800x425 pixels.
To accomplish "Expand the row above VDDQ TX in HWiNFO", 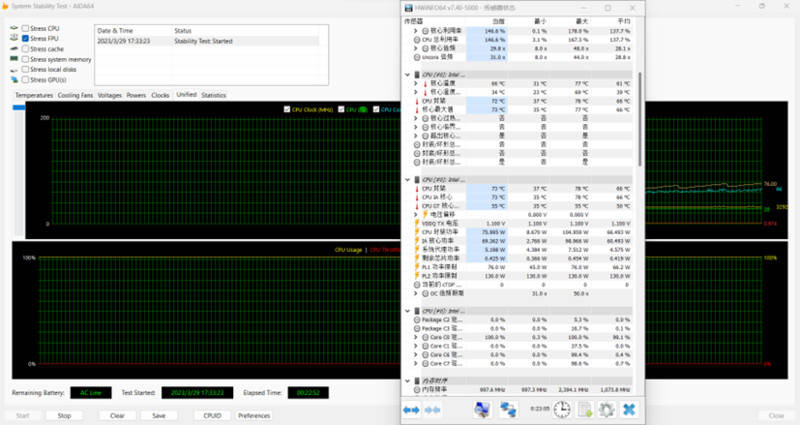I will coord(416,215).
